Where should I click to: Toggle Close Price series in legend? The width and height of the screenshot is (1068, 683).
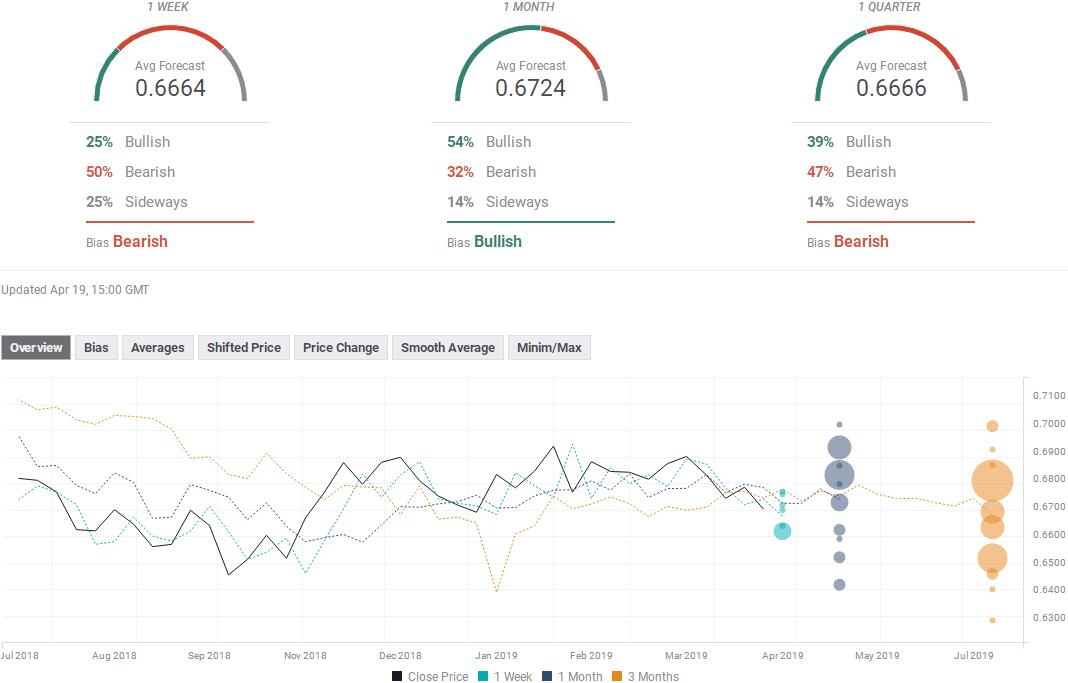430,677
